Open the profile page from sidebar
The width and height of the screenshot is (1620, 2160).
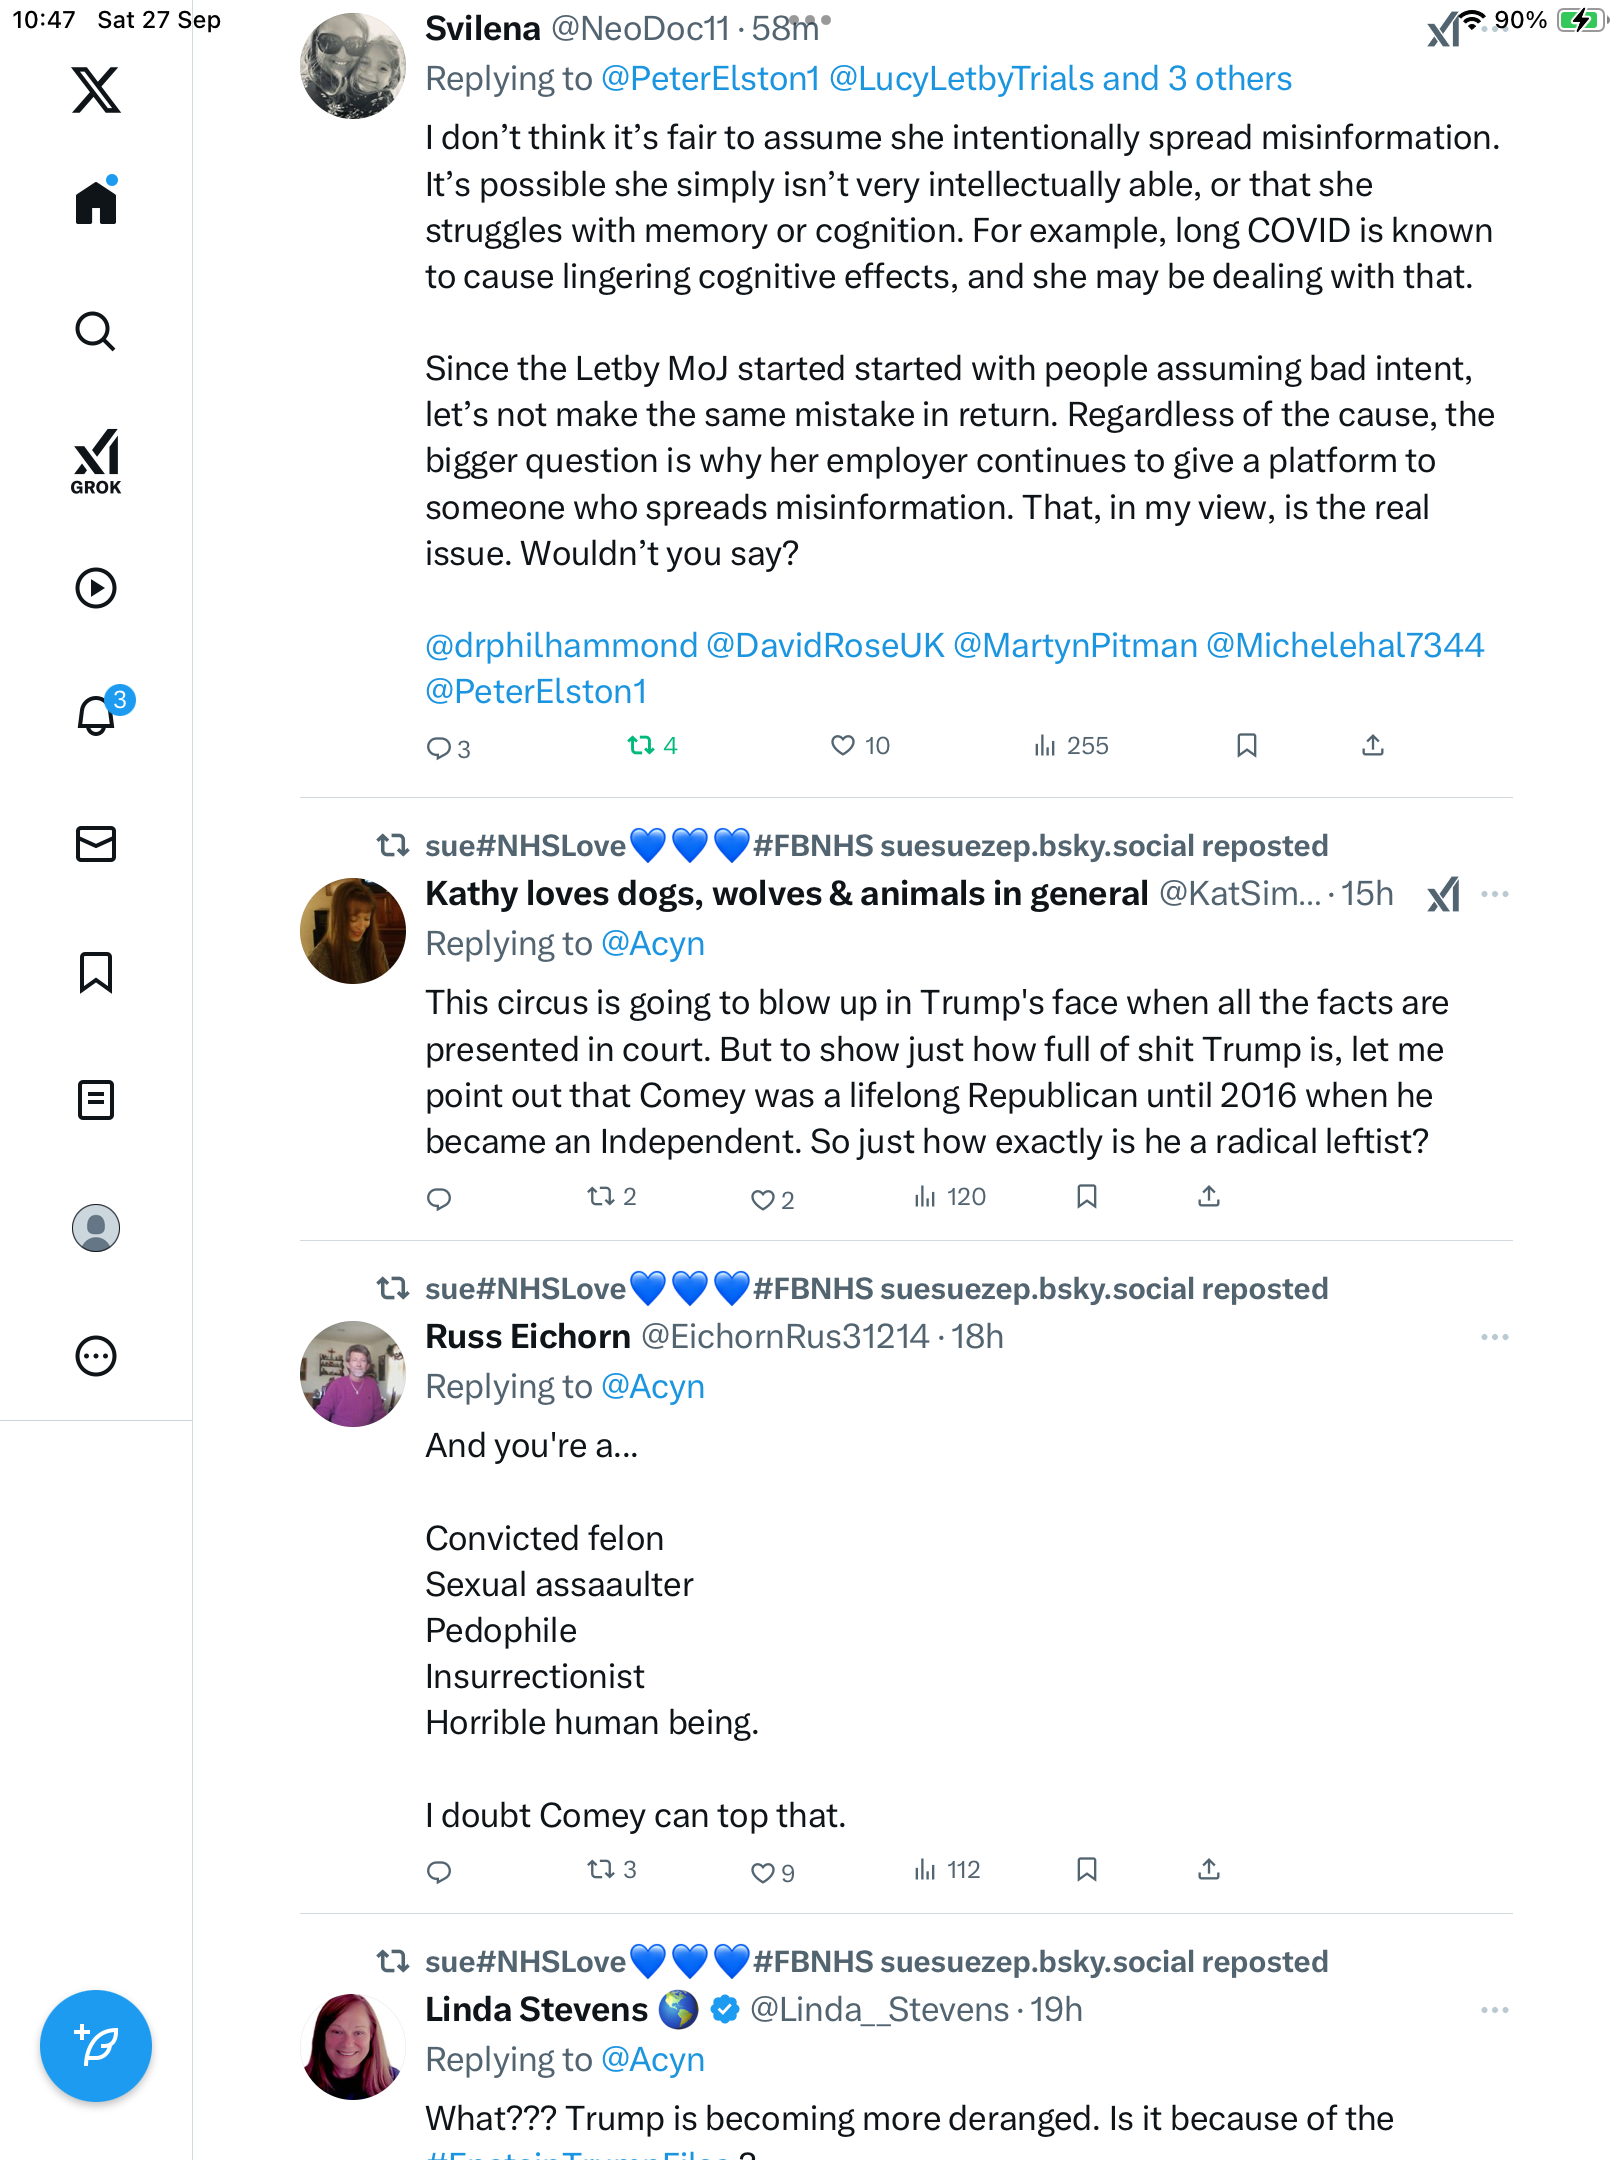click(x=96, y=1228)
